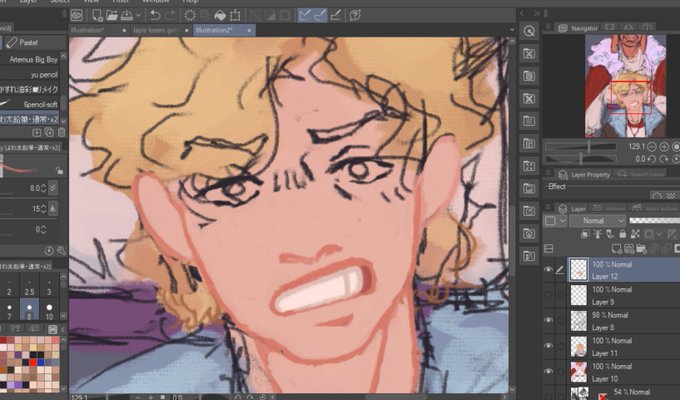Open Normal blending mode dropdown
Viewport: 680px width, 400px height.
[x=598, y=221]
